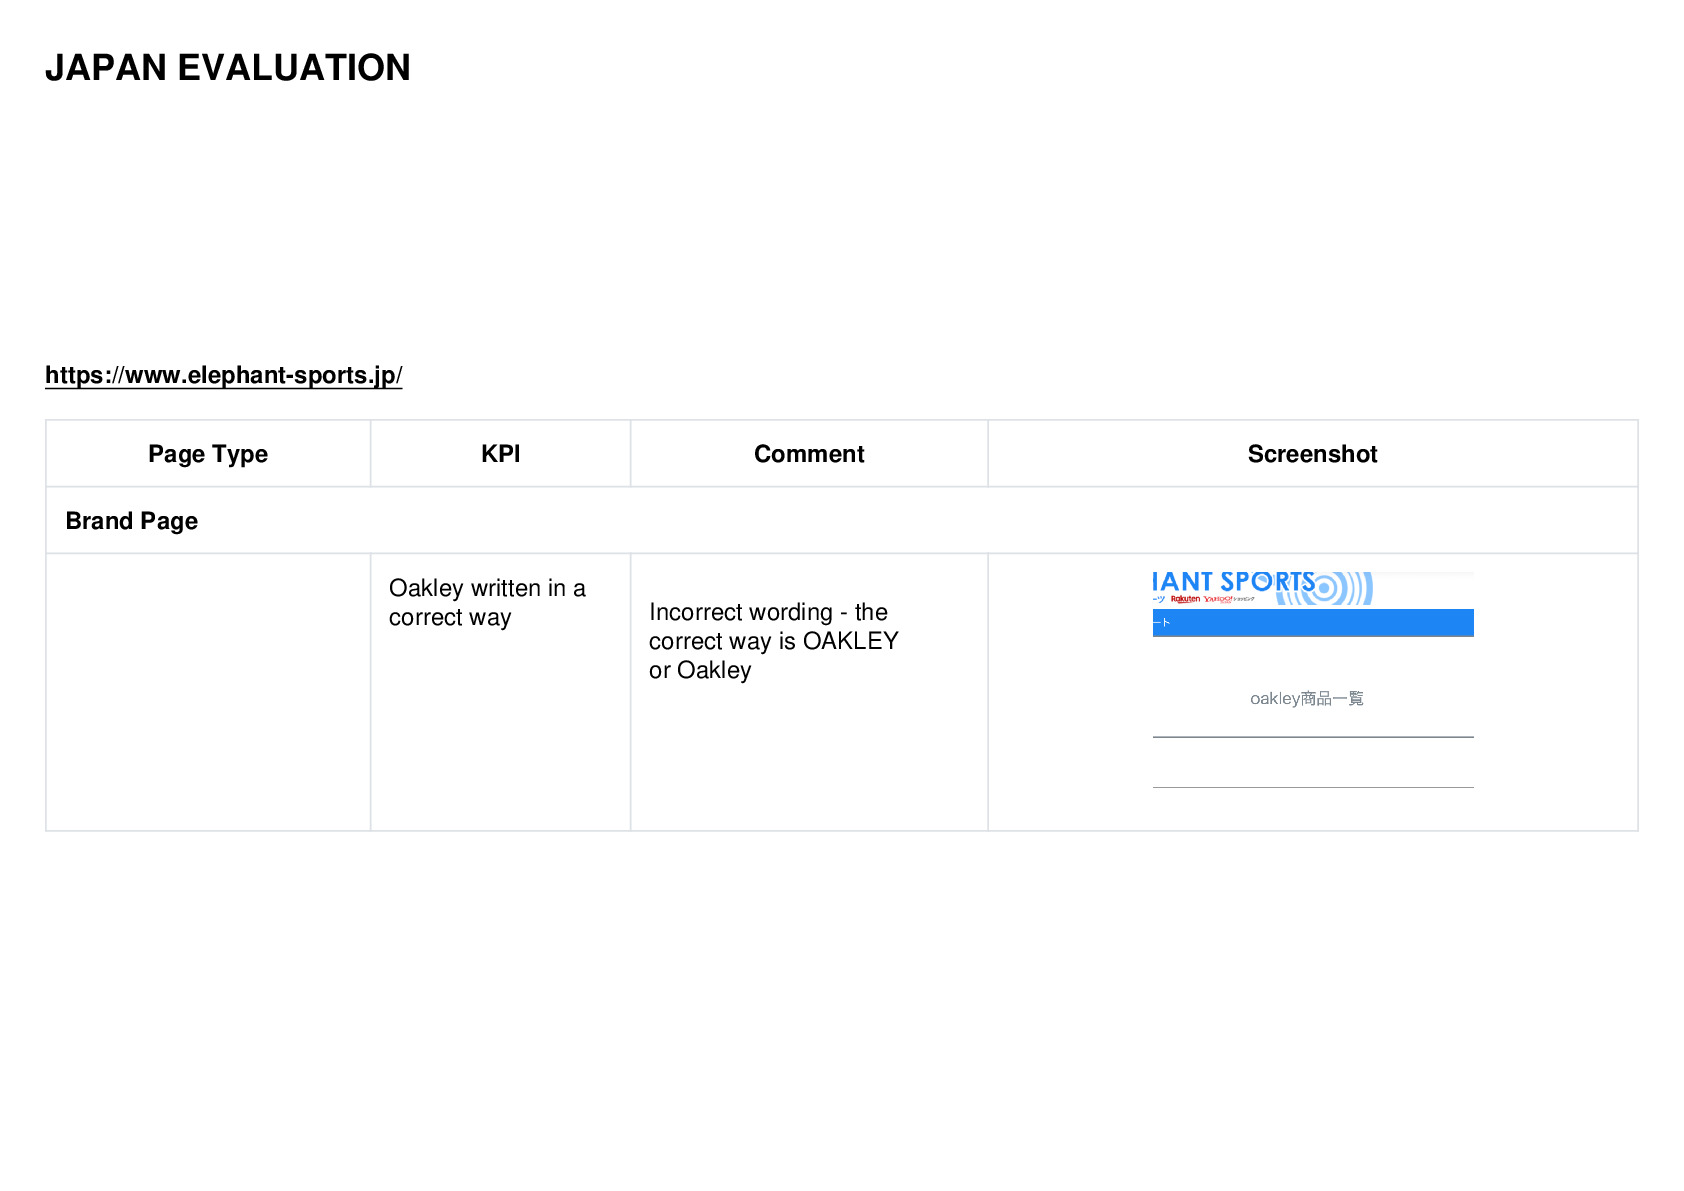Click the red Rakuten logo
This screenshot has height=1191, width=1684.
tap(1185, 599)
